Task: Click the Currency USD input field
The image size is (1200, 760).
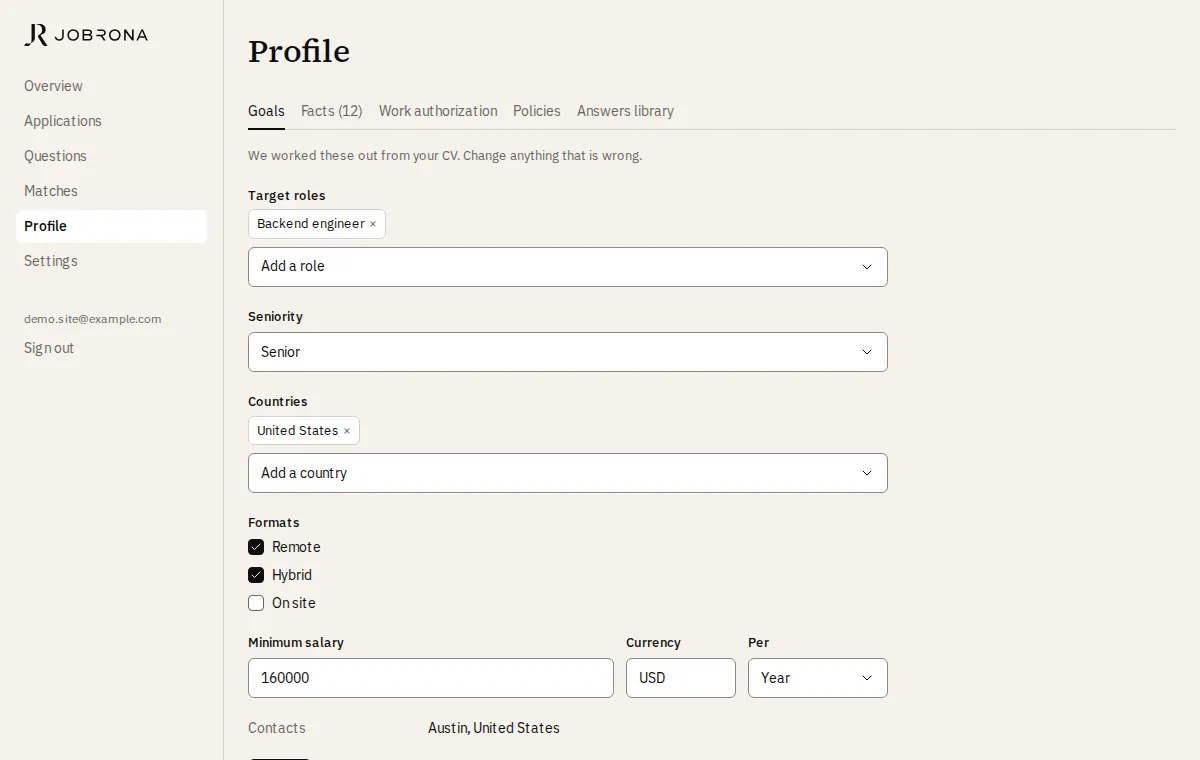Action: click(681, 678)
